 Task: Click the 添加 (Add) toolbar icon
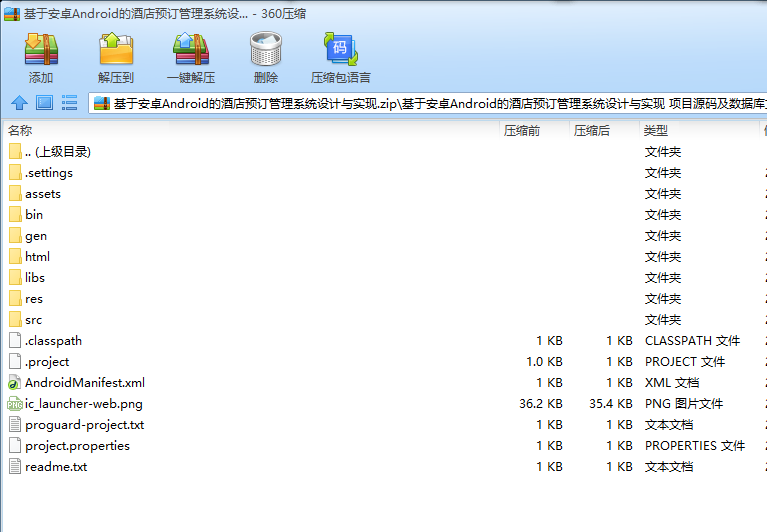[41, 49]
